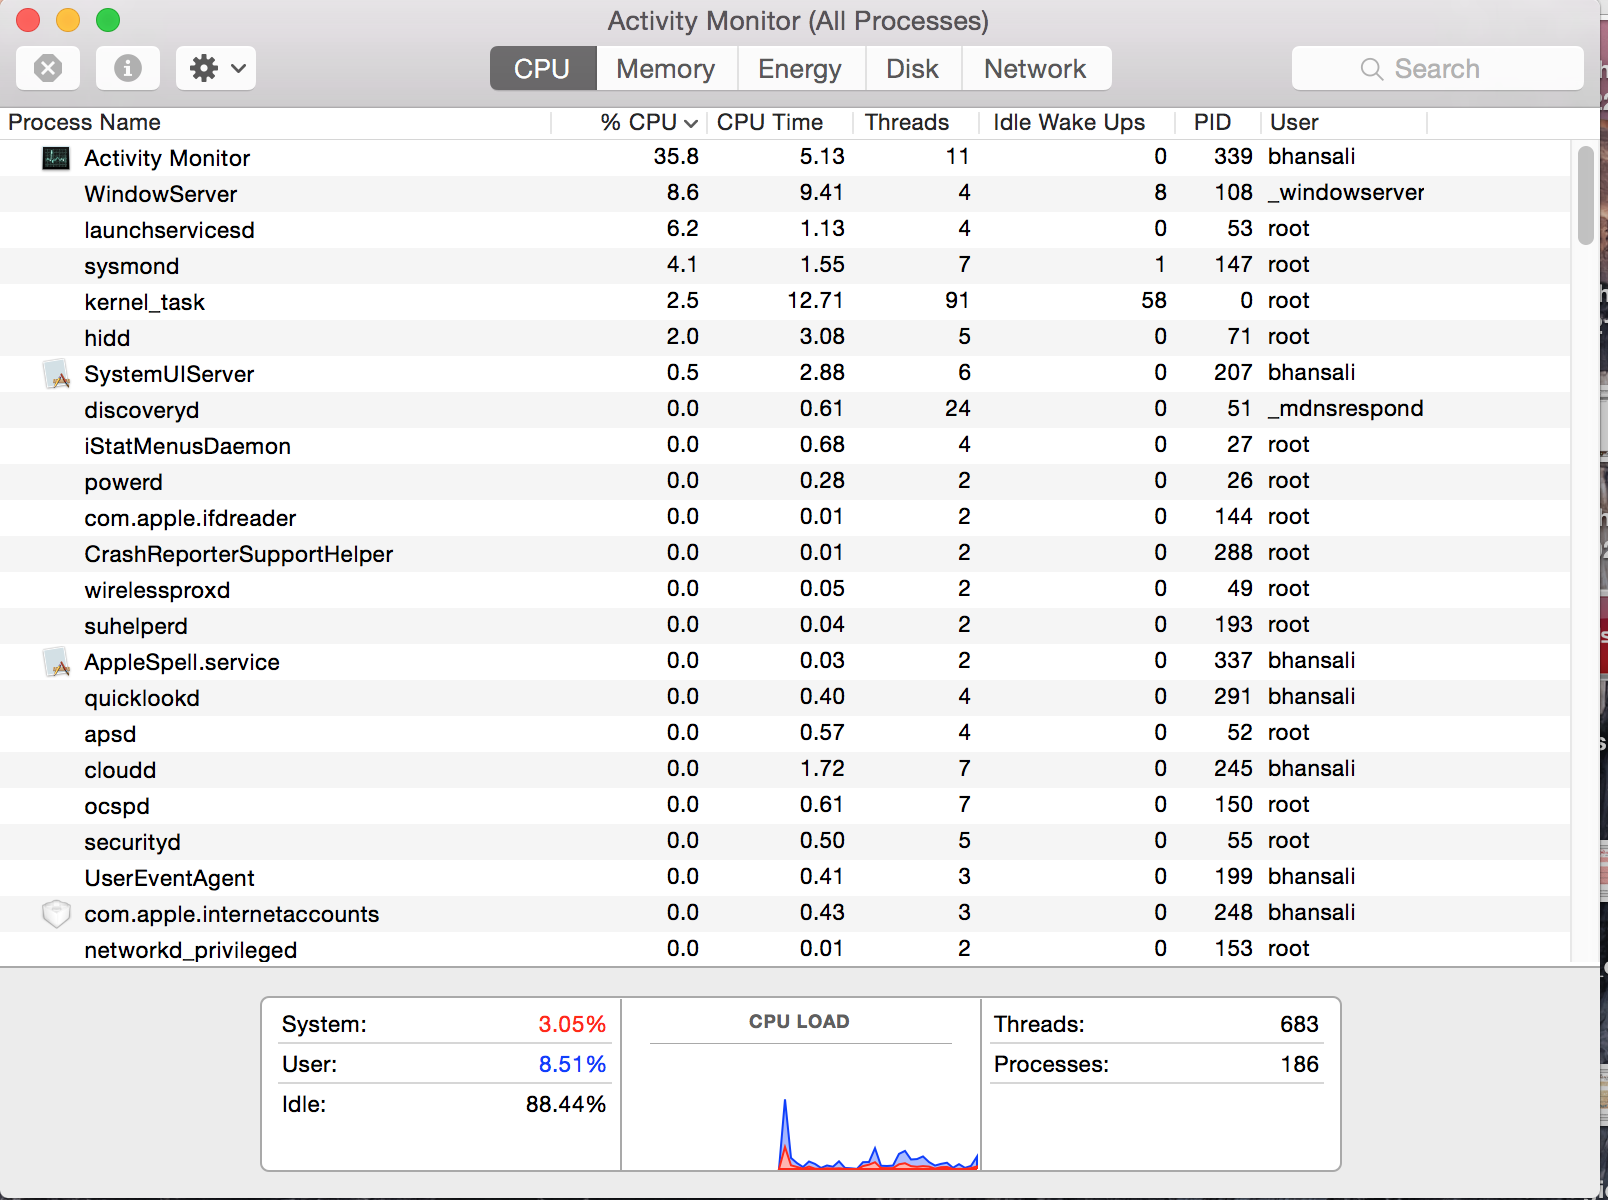1608x1200 pixels.
Task: Click the Quit Process (X) toolbar button
Action: pyautogui.click(x=48, y=68)
